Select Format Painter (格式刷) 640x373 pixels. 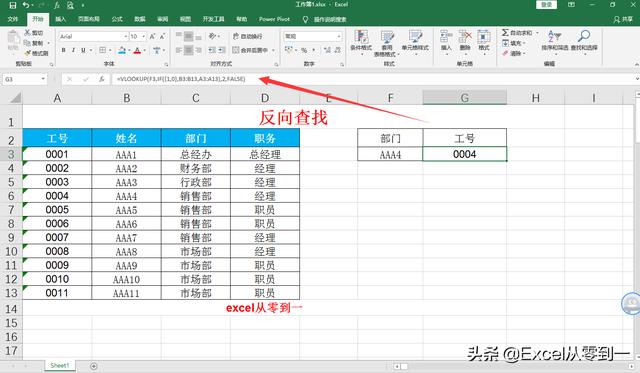pyautogui.click(x=36, y=53)
